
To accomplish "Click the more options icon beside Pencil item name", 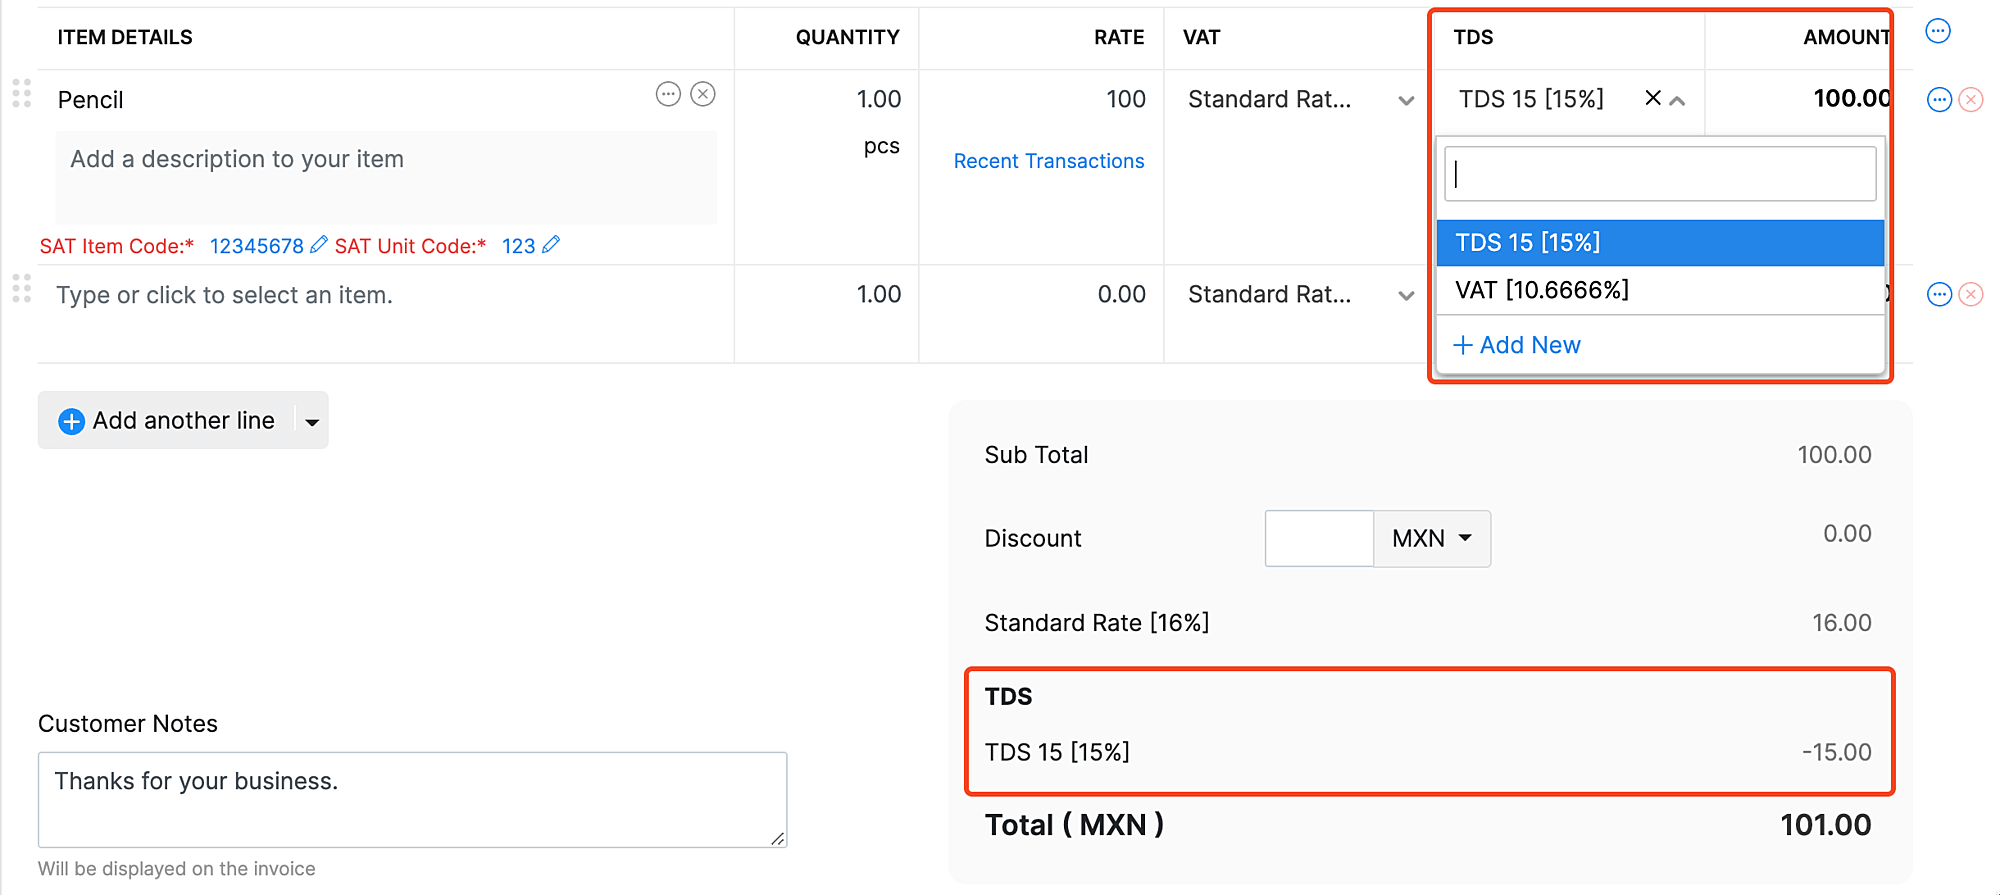I will (x=668, y=94).
